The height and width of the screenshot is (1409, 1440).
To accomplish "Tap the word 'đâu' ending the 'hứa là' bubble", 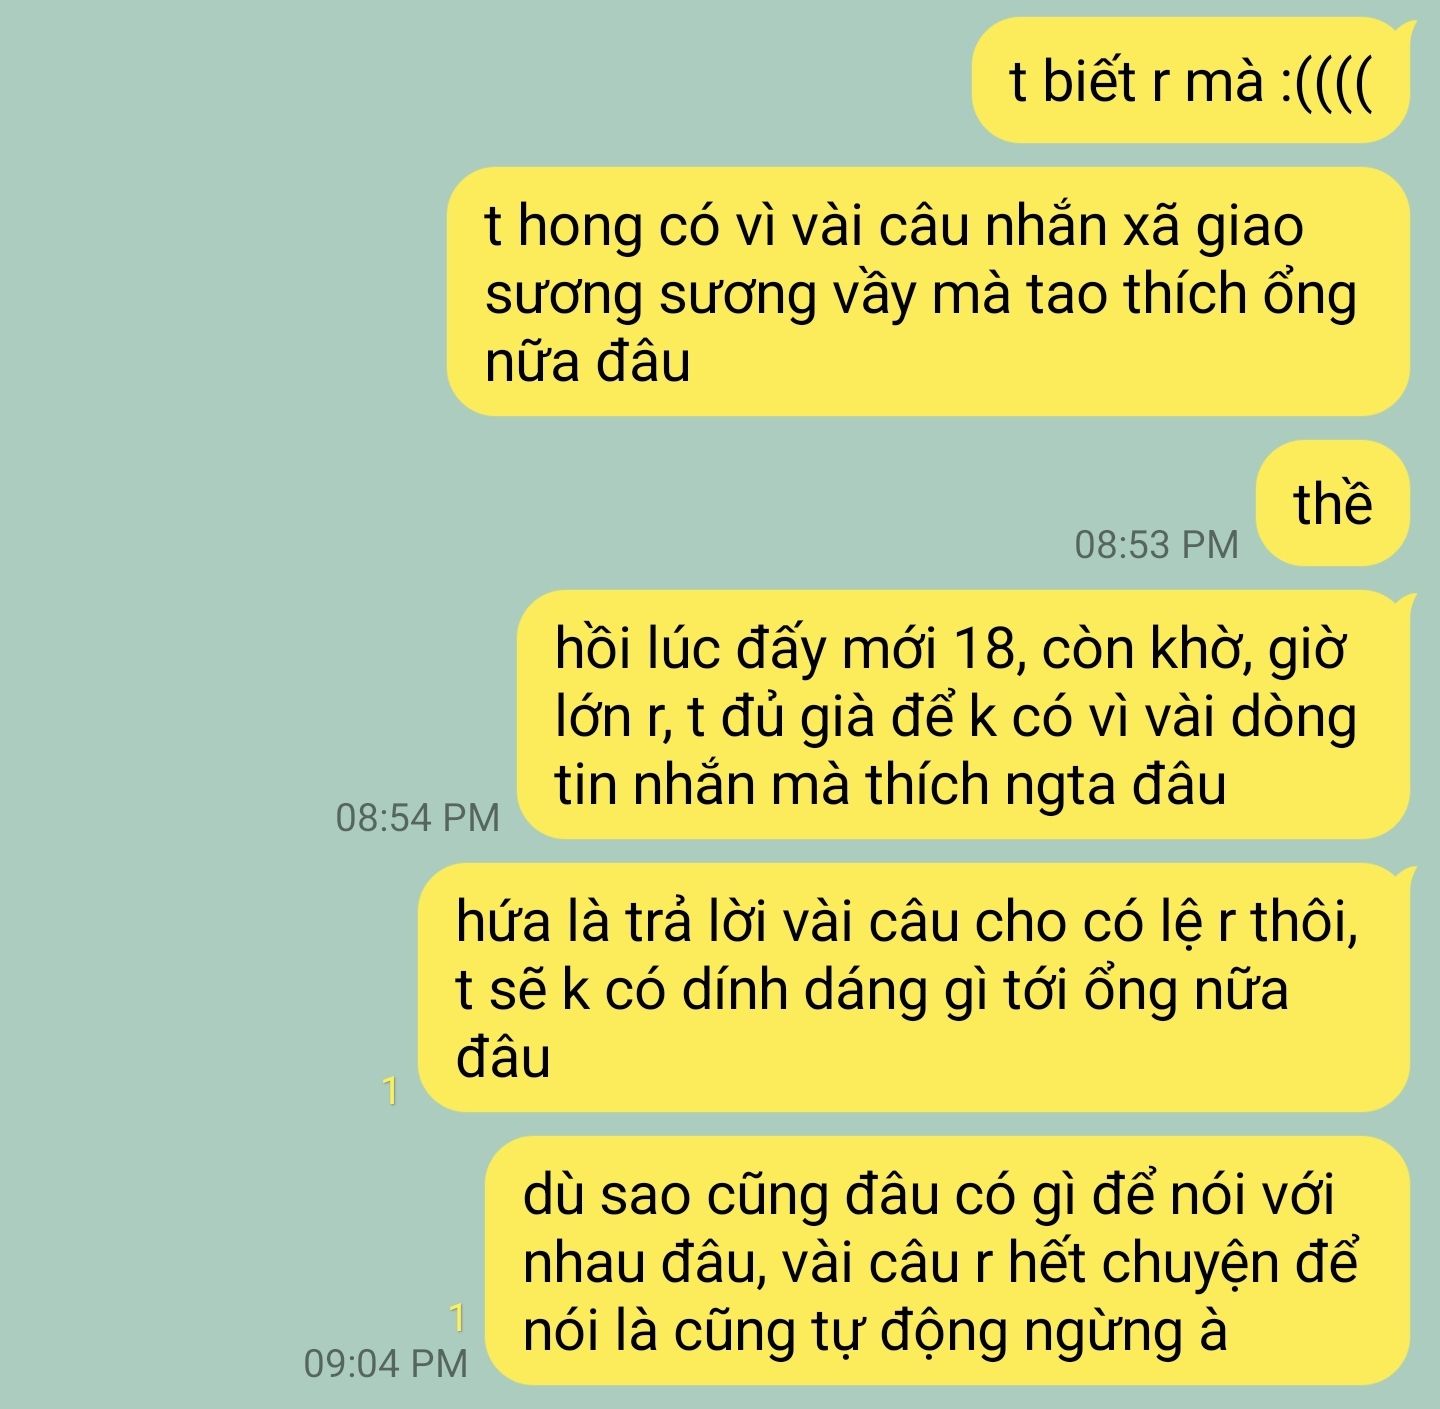I will coord(503,1058).
